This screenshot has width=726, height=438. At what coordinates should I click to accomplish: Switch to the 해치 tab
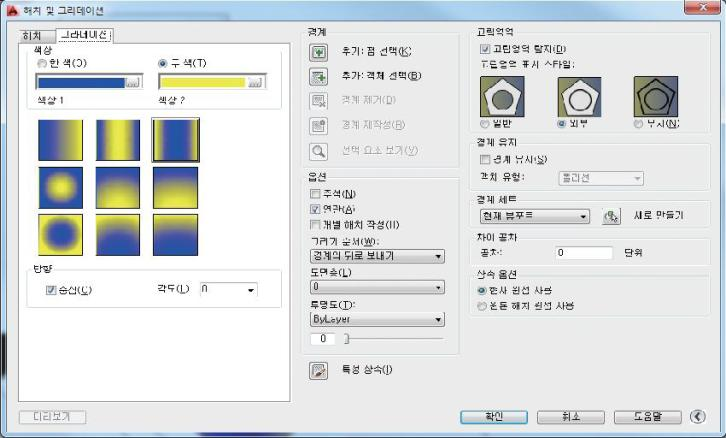(32, 35)
